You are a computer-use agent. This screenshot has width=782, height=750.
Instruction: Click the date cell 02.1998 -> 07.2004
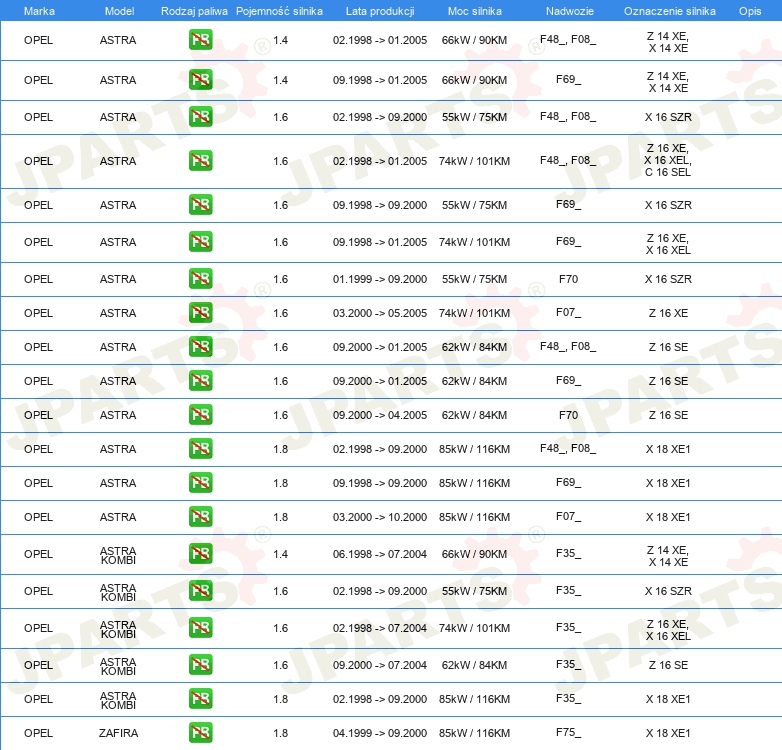click(380, 628)
